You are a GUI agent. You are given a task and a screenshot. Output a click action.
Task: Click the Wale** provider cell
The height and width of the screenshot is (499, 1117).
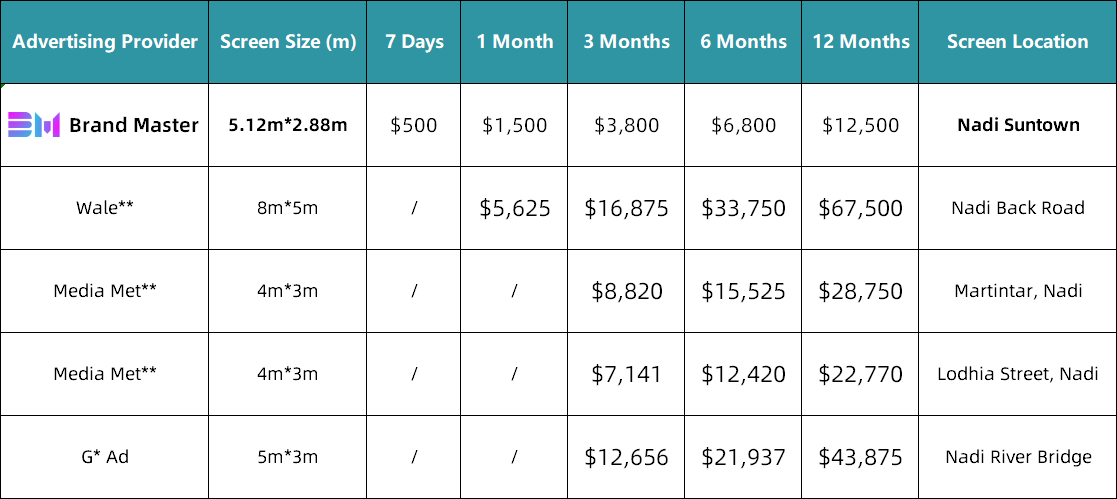105,208
